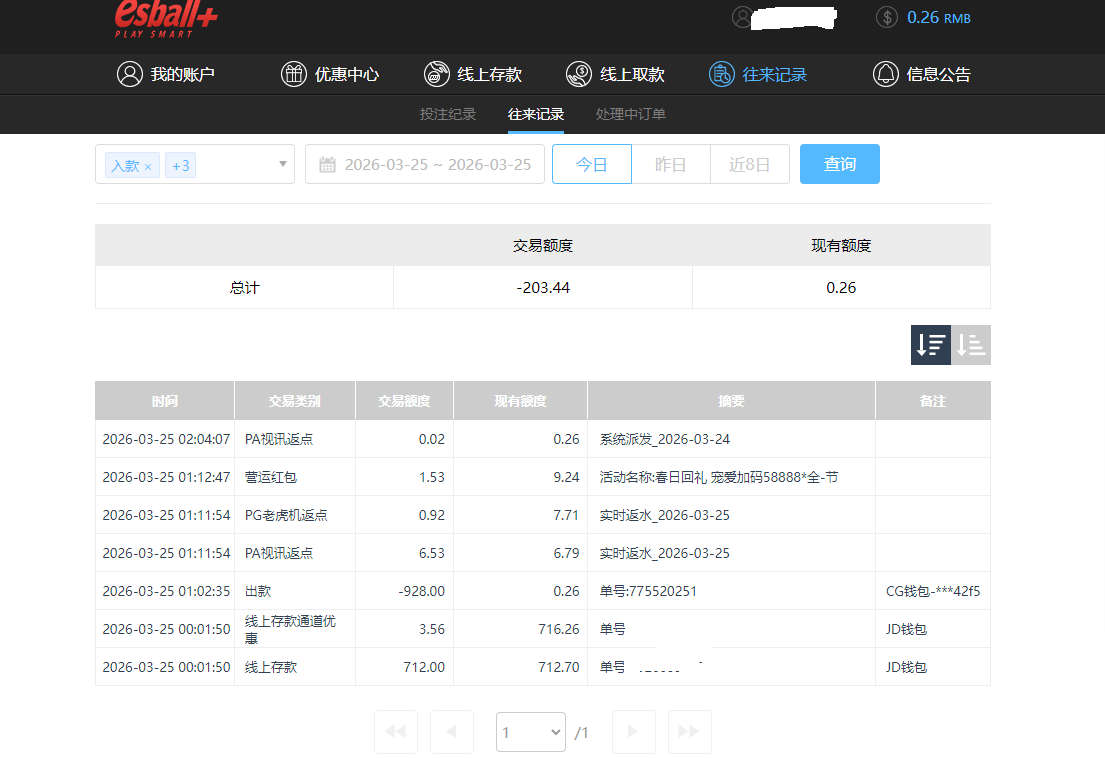1105x758 pixels.
Task: Select the 近8日 date filter
Action: click(x=750, y=164)
